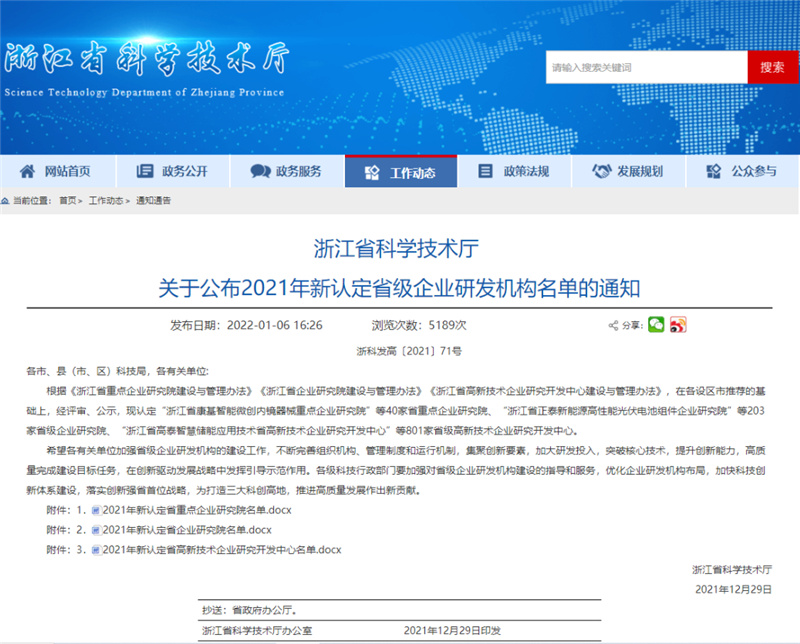
Task: Select the highlighted 工作动态 tab
Action: click(401, 172)
